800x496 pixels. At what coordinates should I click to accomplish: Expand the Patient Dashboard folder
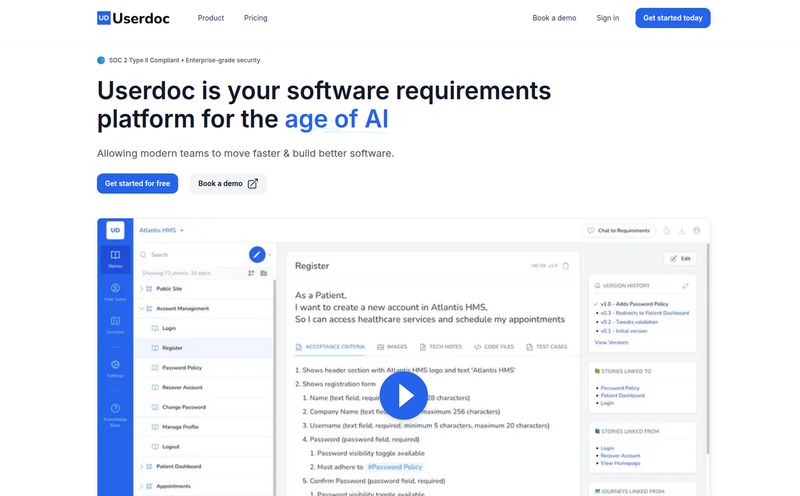tap(141, 466)
